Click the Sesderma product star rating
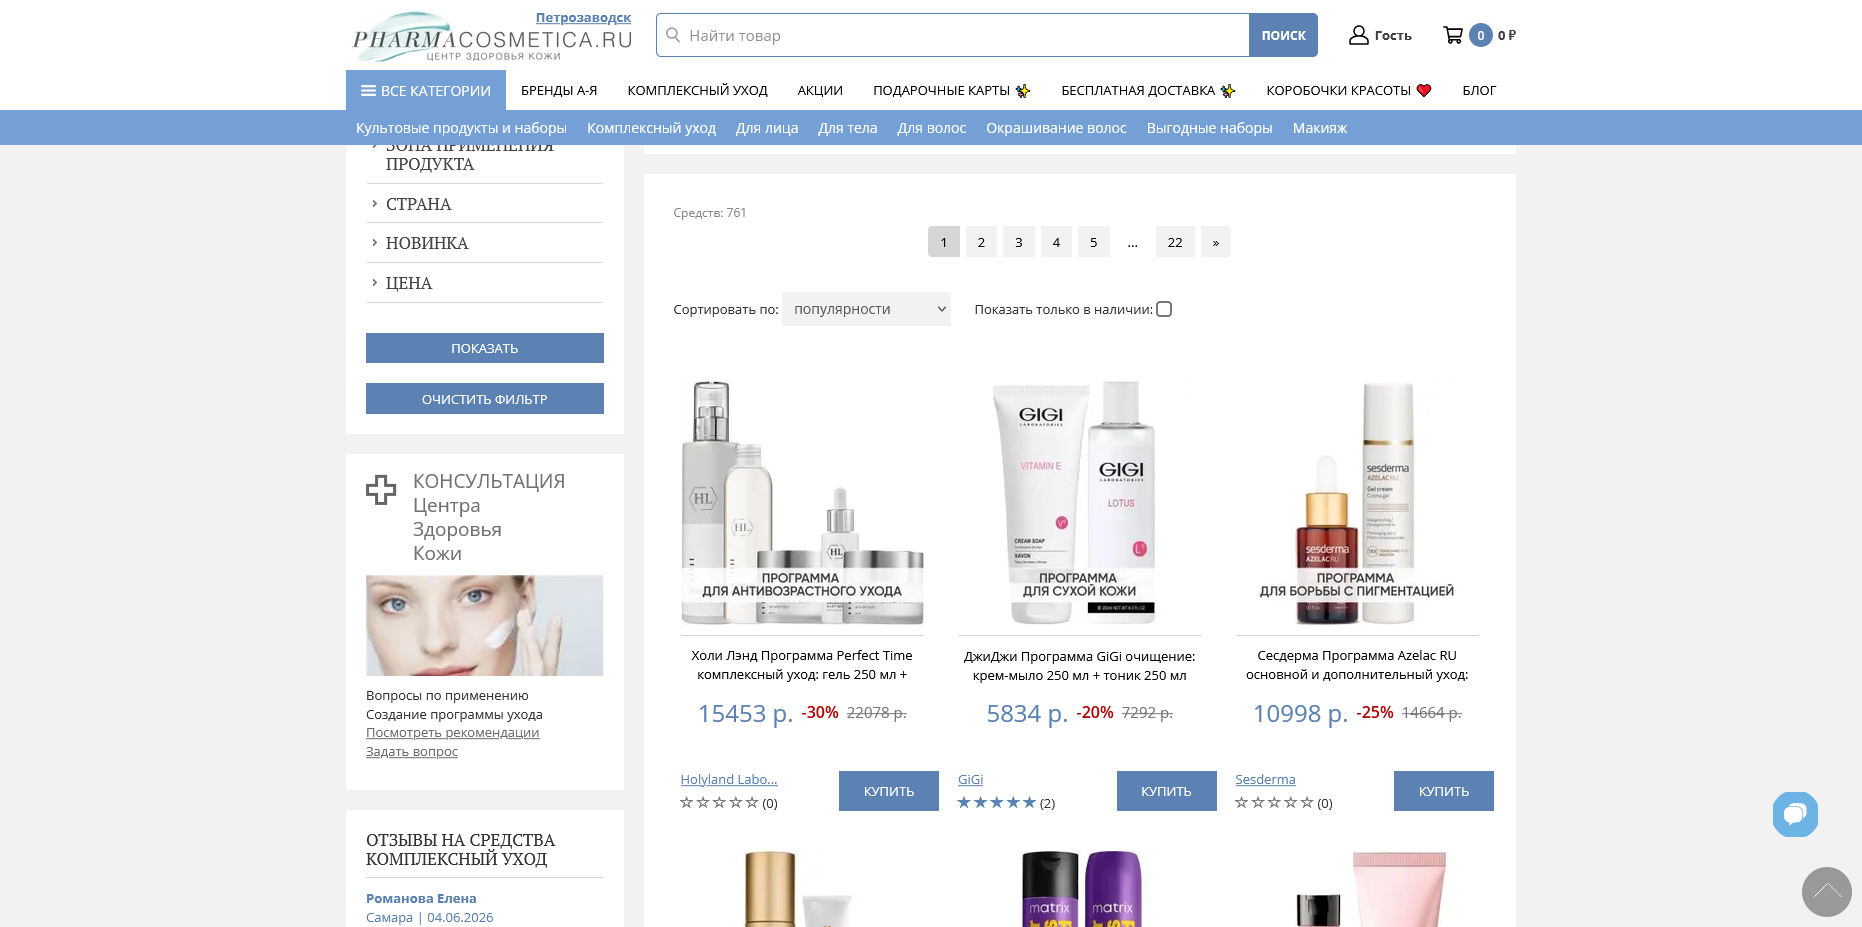 tap(1274, 802)
